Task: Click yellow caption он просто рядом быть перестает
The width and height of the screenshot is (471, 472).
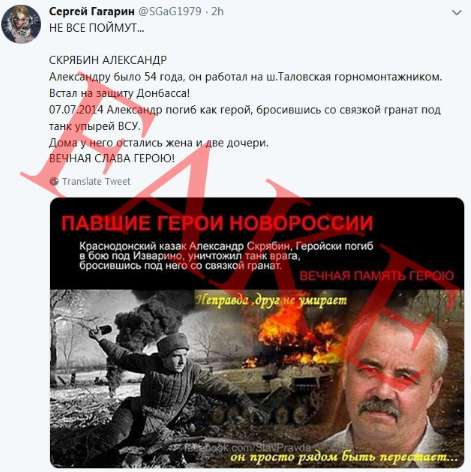Action: point(344,457)
